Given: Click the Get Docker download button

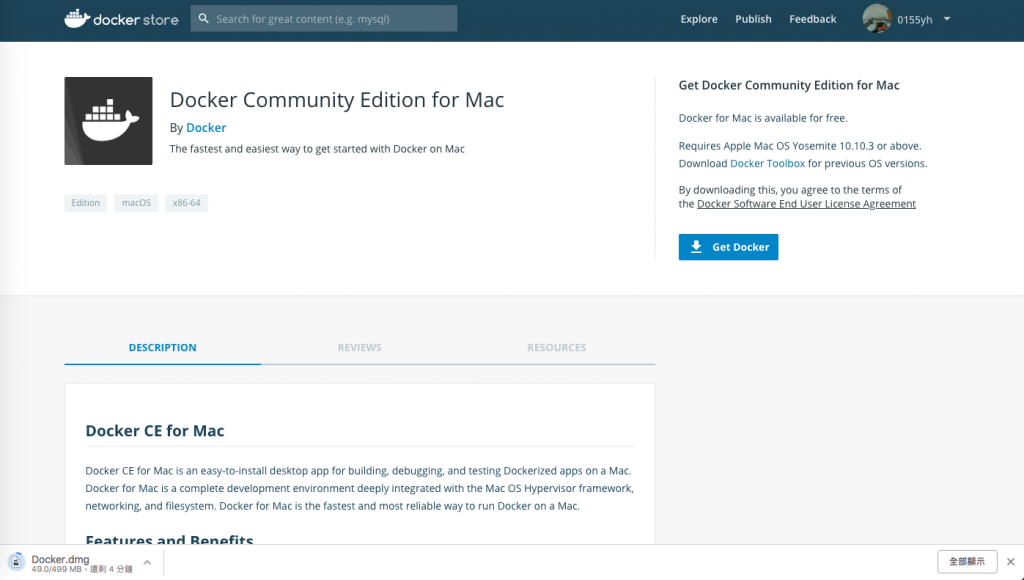Looking at the screenshot, I should click(x=728, y=247).
